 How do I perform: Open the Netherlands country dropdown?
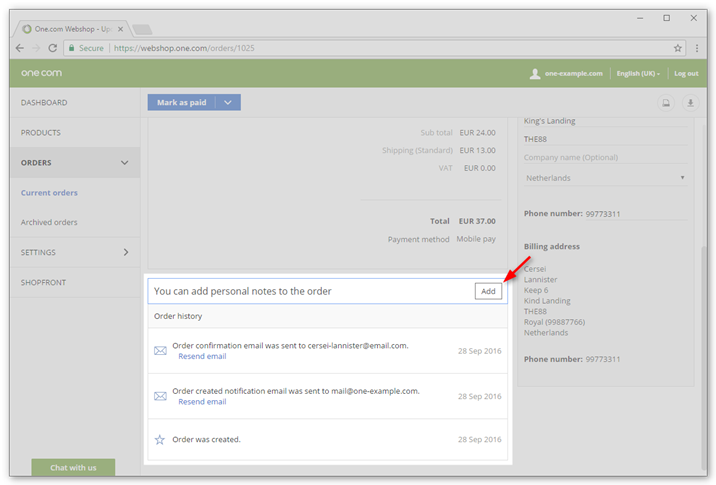coord(605,178)
